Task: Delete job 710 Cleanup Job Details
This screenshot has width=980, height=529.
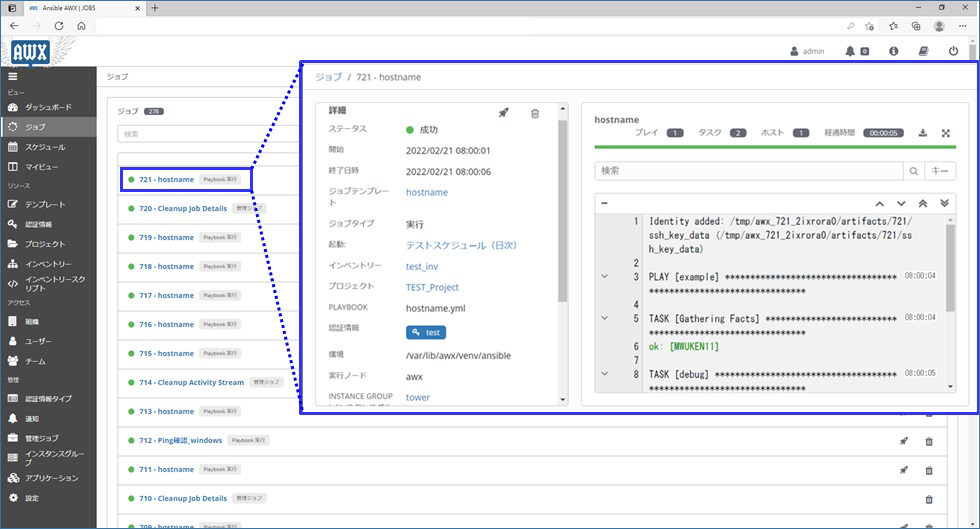Action: [929, 499]
